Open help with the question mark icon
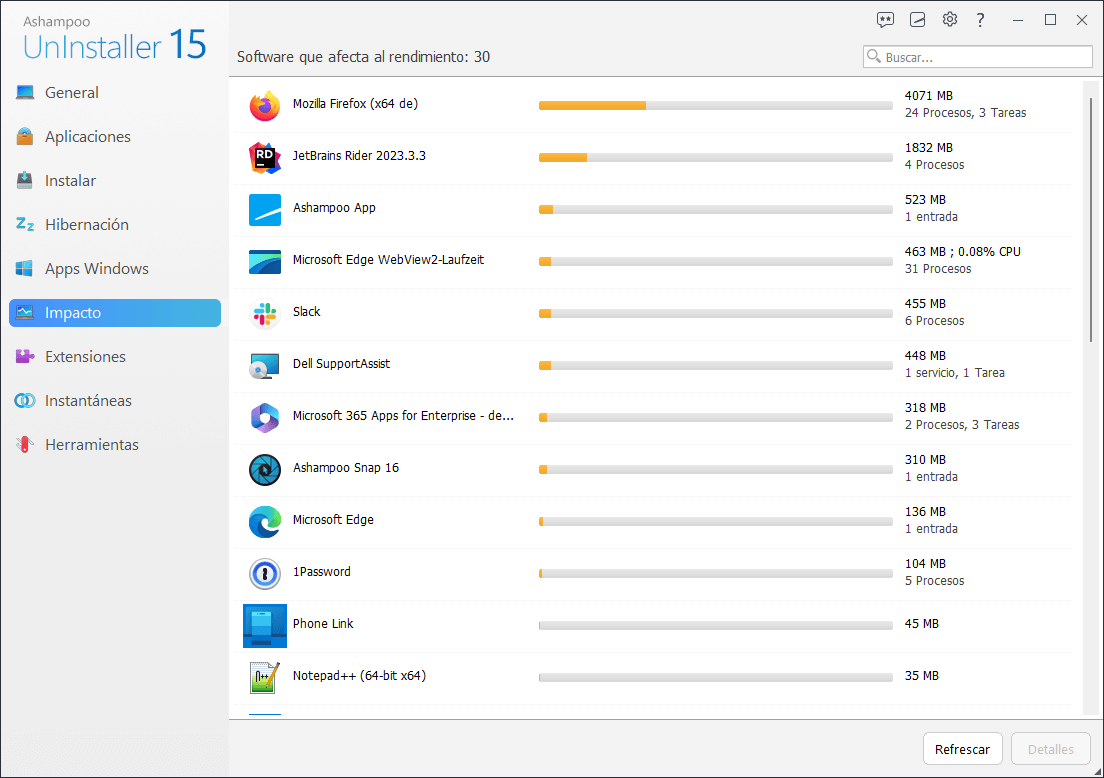Screen dimensions: 1104x778 point(980,20)
